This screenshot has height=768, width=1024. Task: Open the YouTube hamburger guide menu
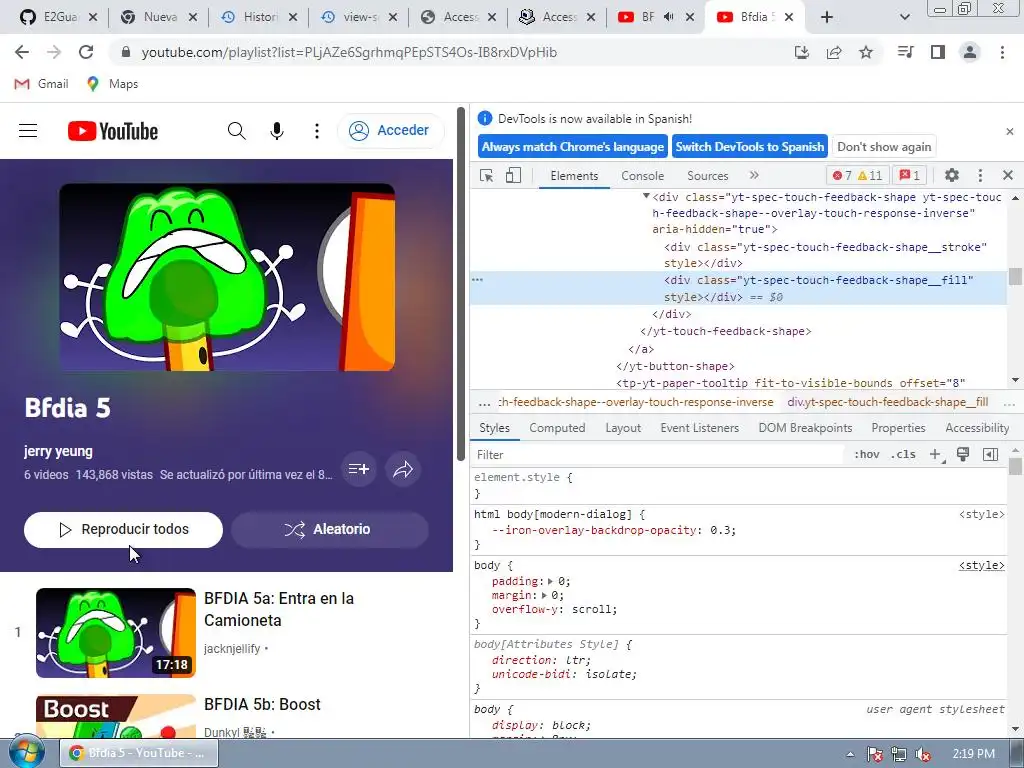[28, 131]
